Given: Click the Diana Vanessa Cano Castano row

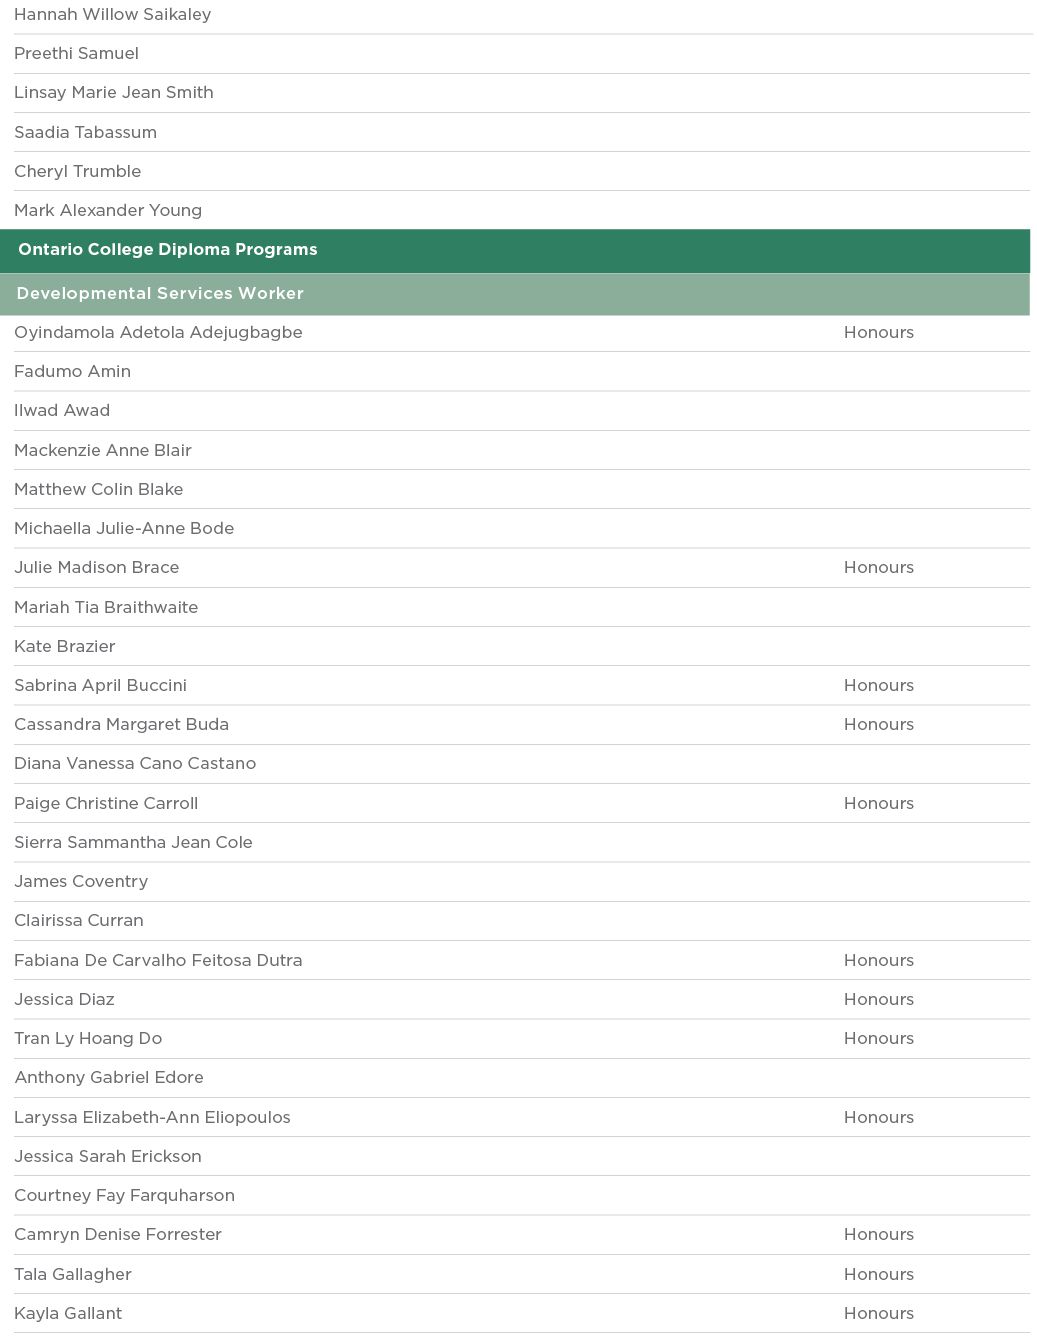Looking at the screenshot, I should (135, 764).
